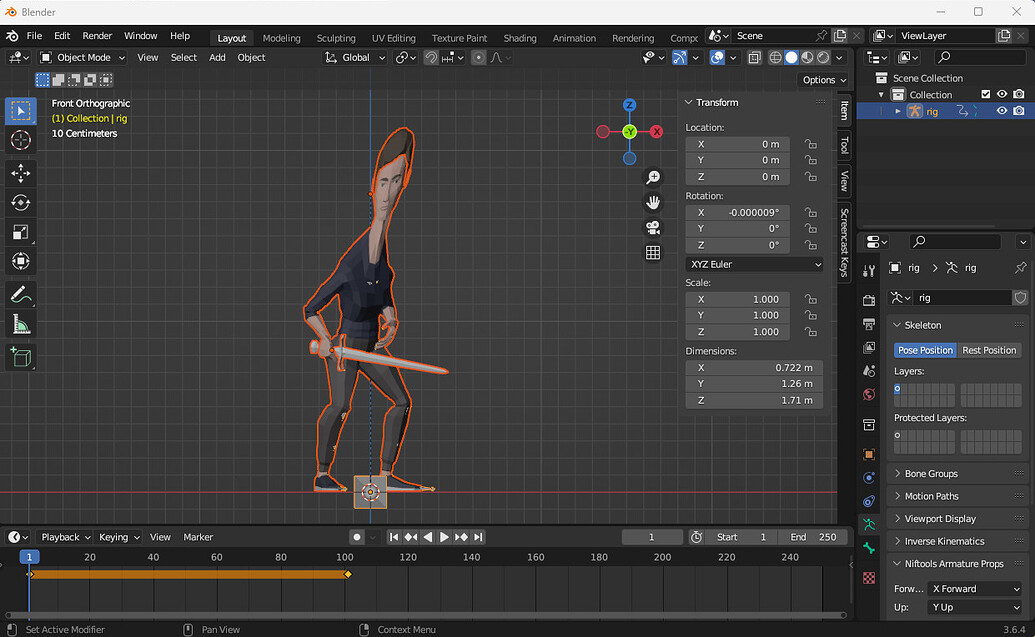The width and height of the screenshot is (1035, 637).
Task: Toggle X-ray display
Action: pyautogui.click(x=754, y=57)
